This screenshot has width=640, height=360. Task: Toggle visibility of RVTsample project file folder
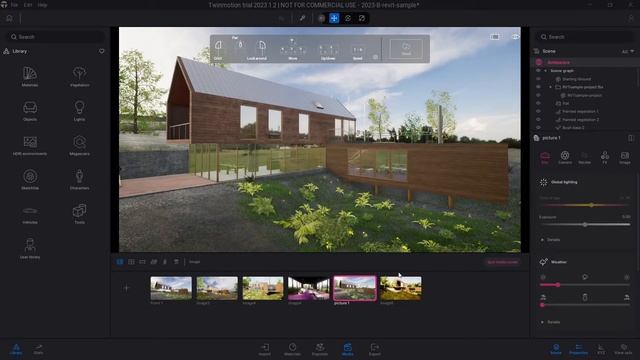538,87
